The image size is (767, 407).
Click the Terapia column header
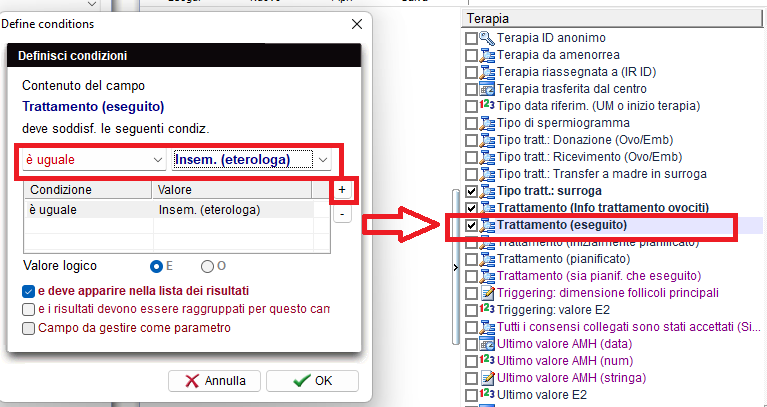[611, 19]
